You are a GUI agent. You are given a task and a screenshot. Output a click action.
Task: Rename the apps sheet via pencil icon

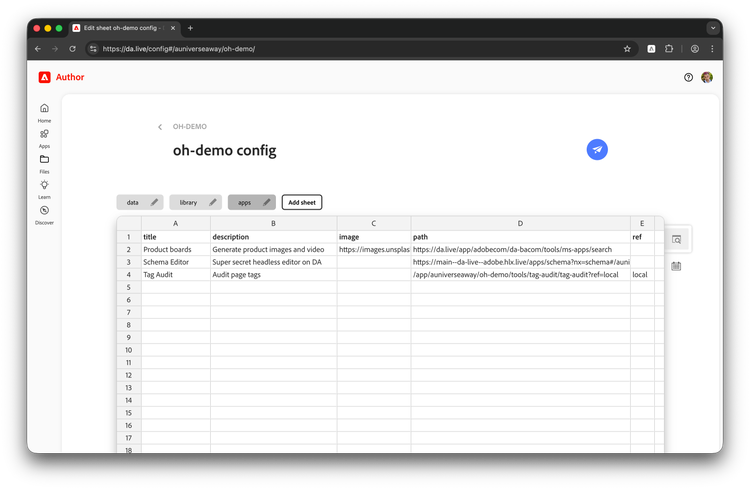pos(266,202)
